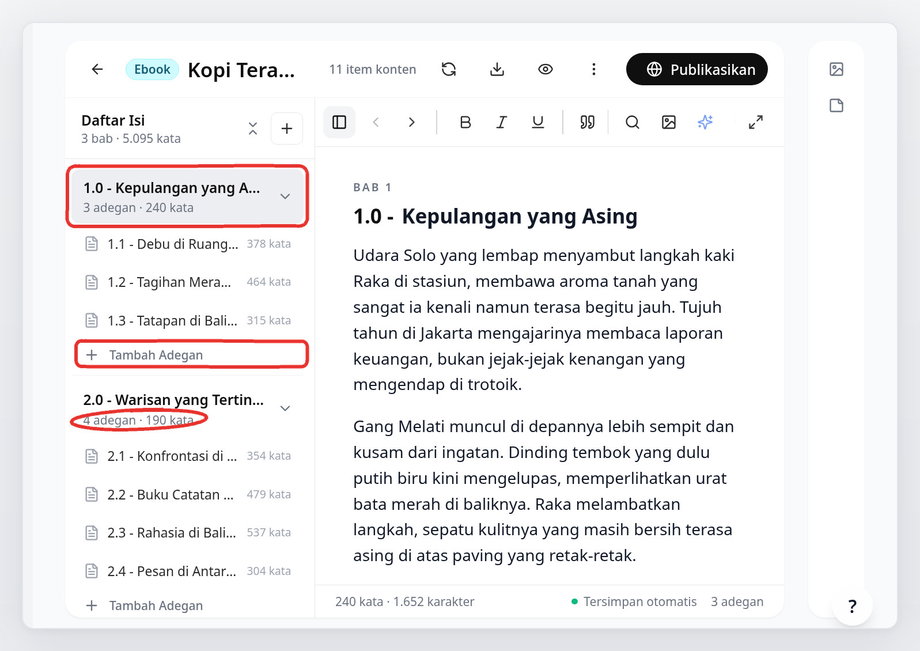Screen dimensions: 920x651
Task: Select chapter 2.0 Warisan yang Tertin...
Action: click(x=187, y=409)
